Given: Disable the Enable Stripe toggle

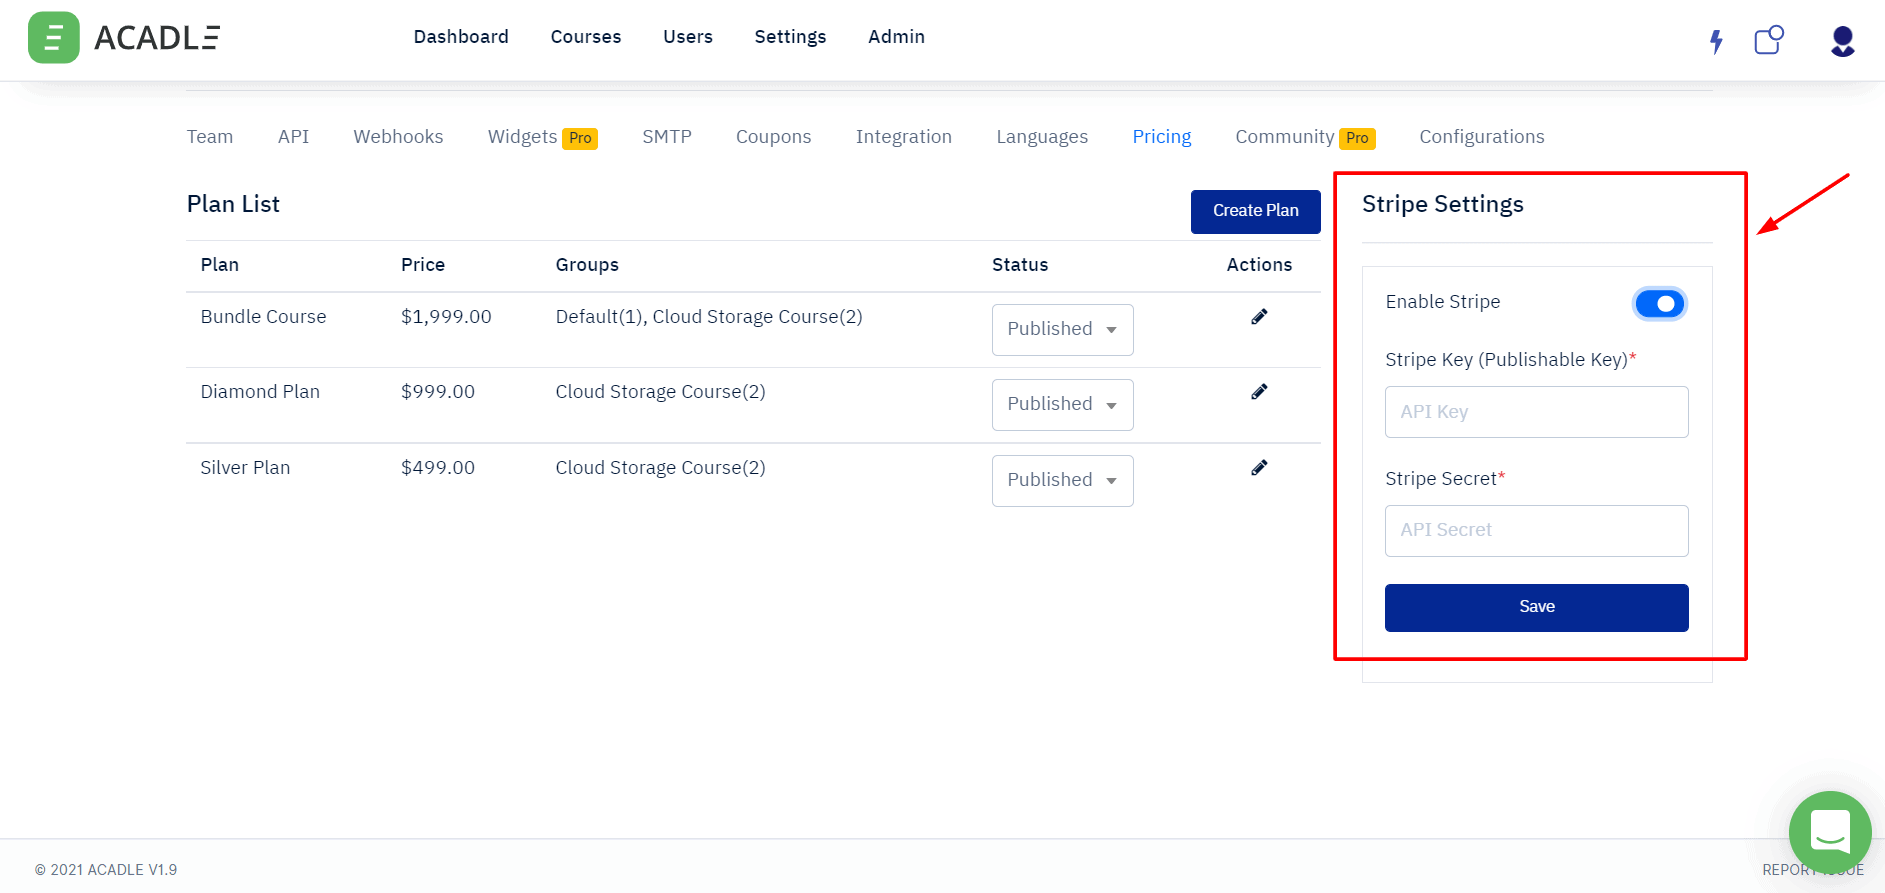Looking at the screenshot, I should coord(1659,303).
